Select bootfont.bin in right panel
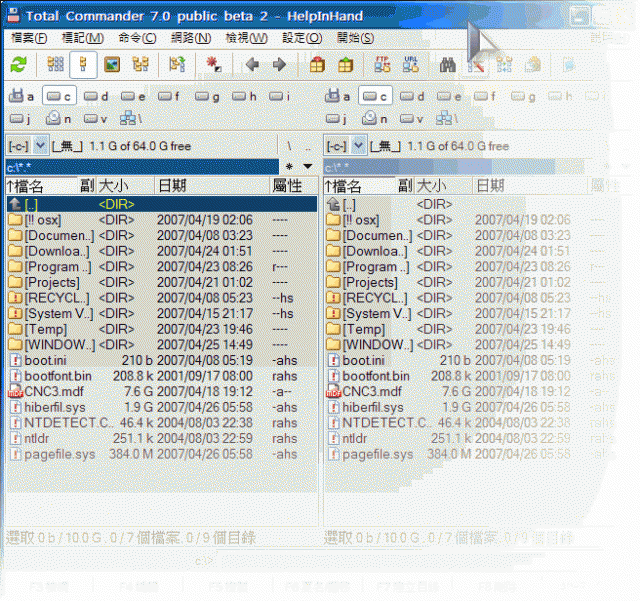 tap(471, 376)
